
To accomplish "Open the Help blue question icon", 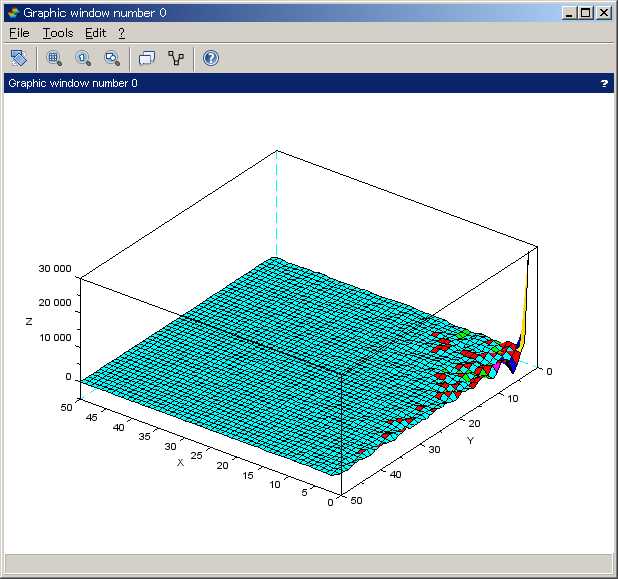I will pyautogui.click(x=211, y=58).
